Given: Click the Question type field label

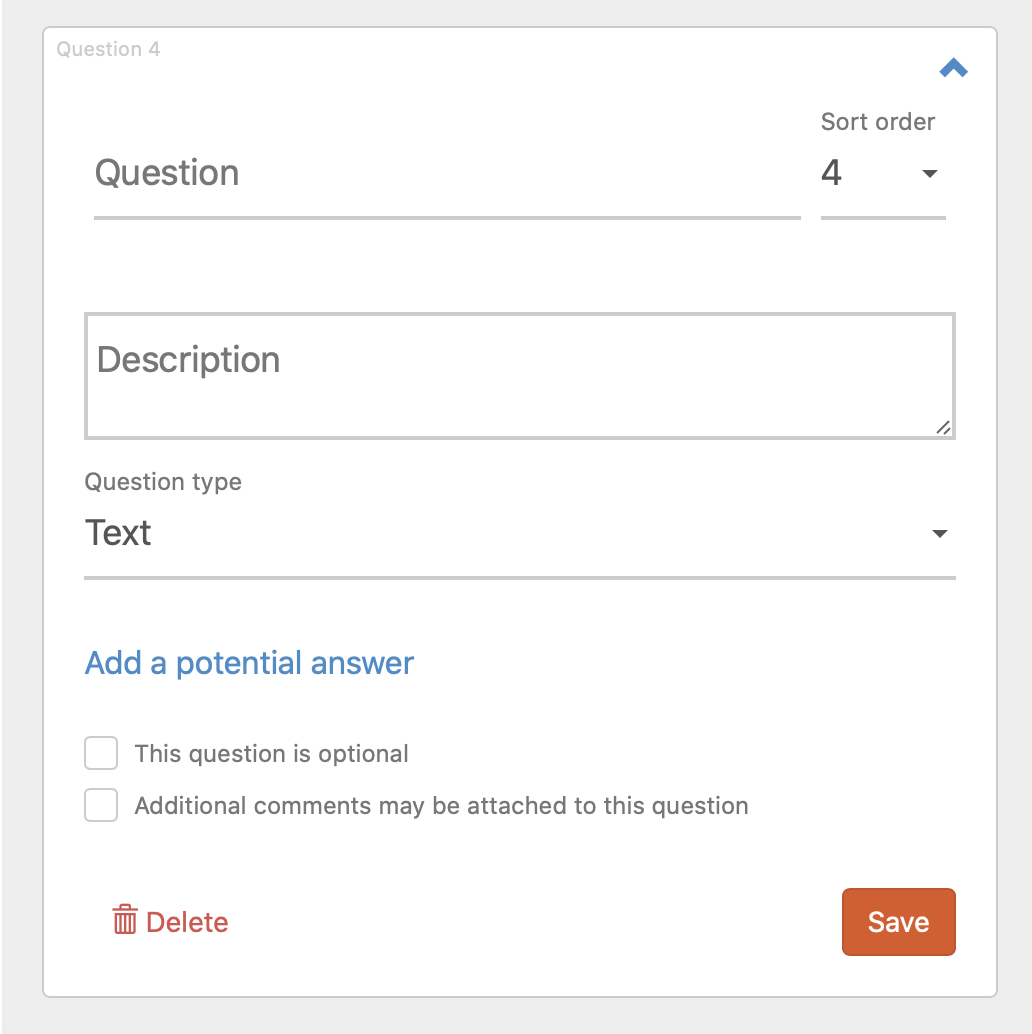Looking at the screenshot, I should point(163,482).
